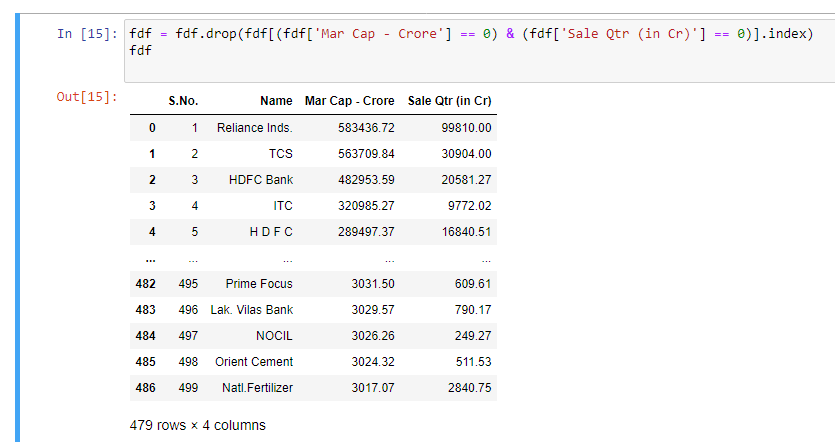This screenshot has width=835, height=442.
Task: Click the 482953.59 market cap value
Action: [366, 180]
